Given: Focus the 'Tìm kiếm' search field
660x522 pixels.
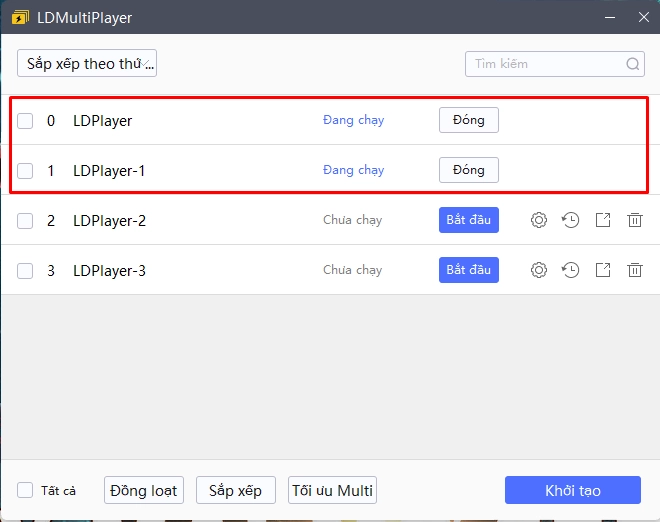Looking at the screenshot, I should point(545,64).
